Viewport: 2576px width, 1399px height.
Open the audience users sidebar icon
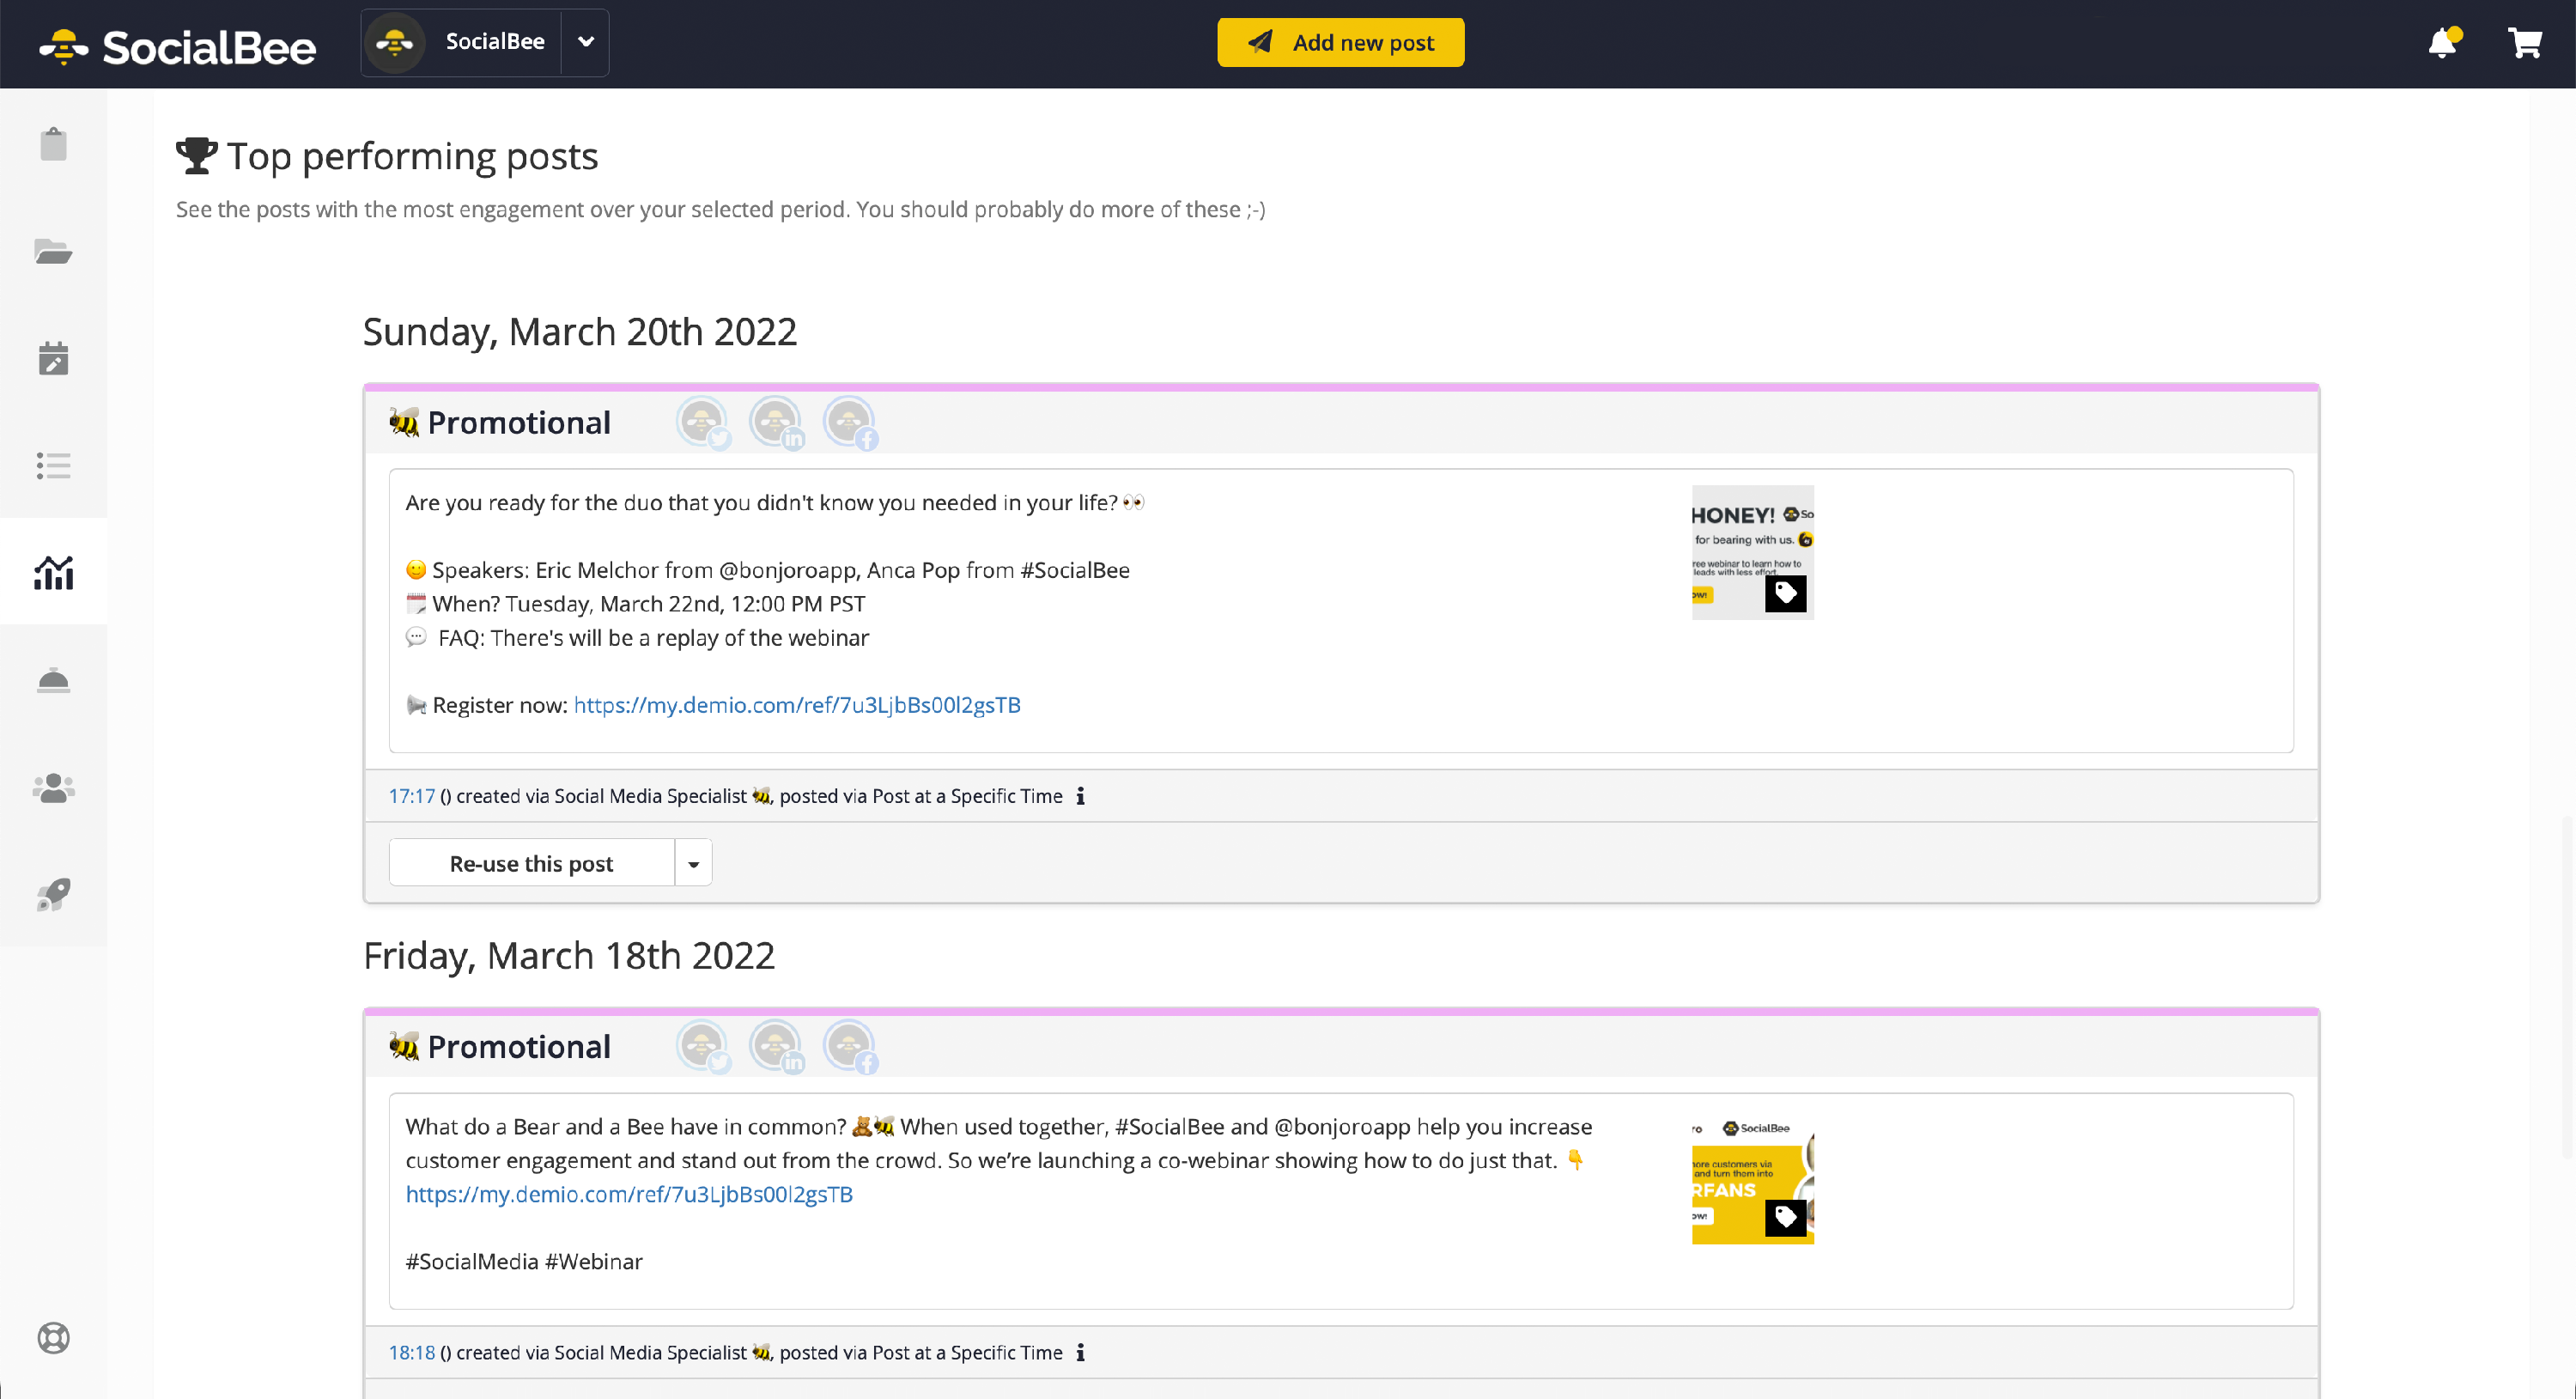point(54,788)
